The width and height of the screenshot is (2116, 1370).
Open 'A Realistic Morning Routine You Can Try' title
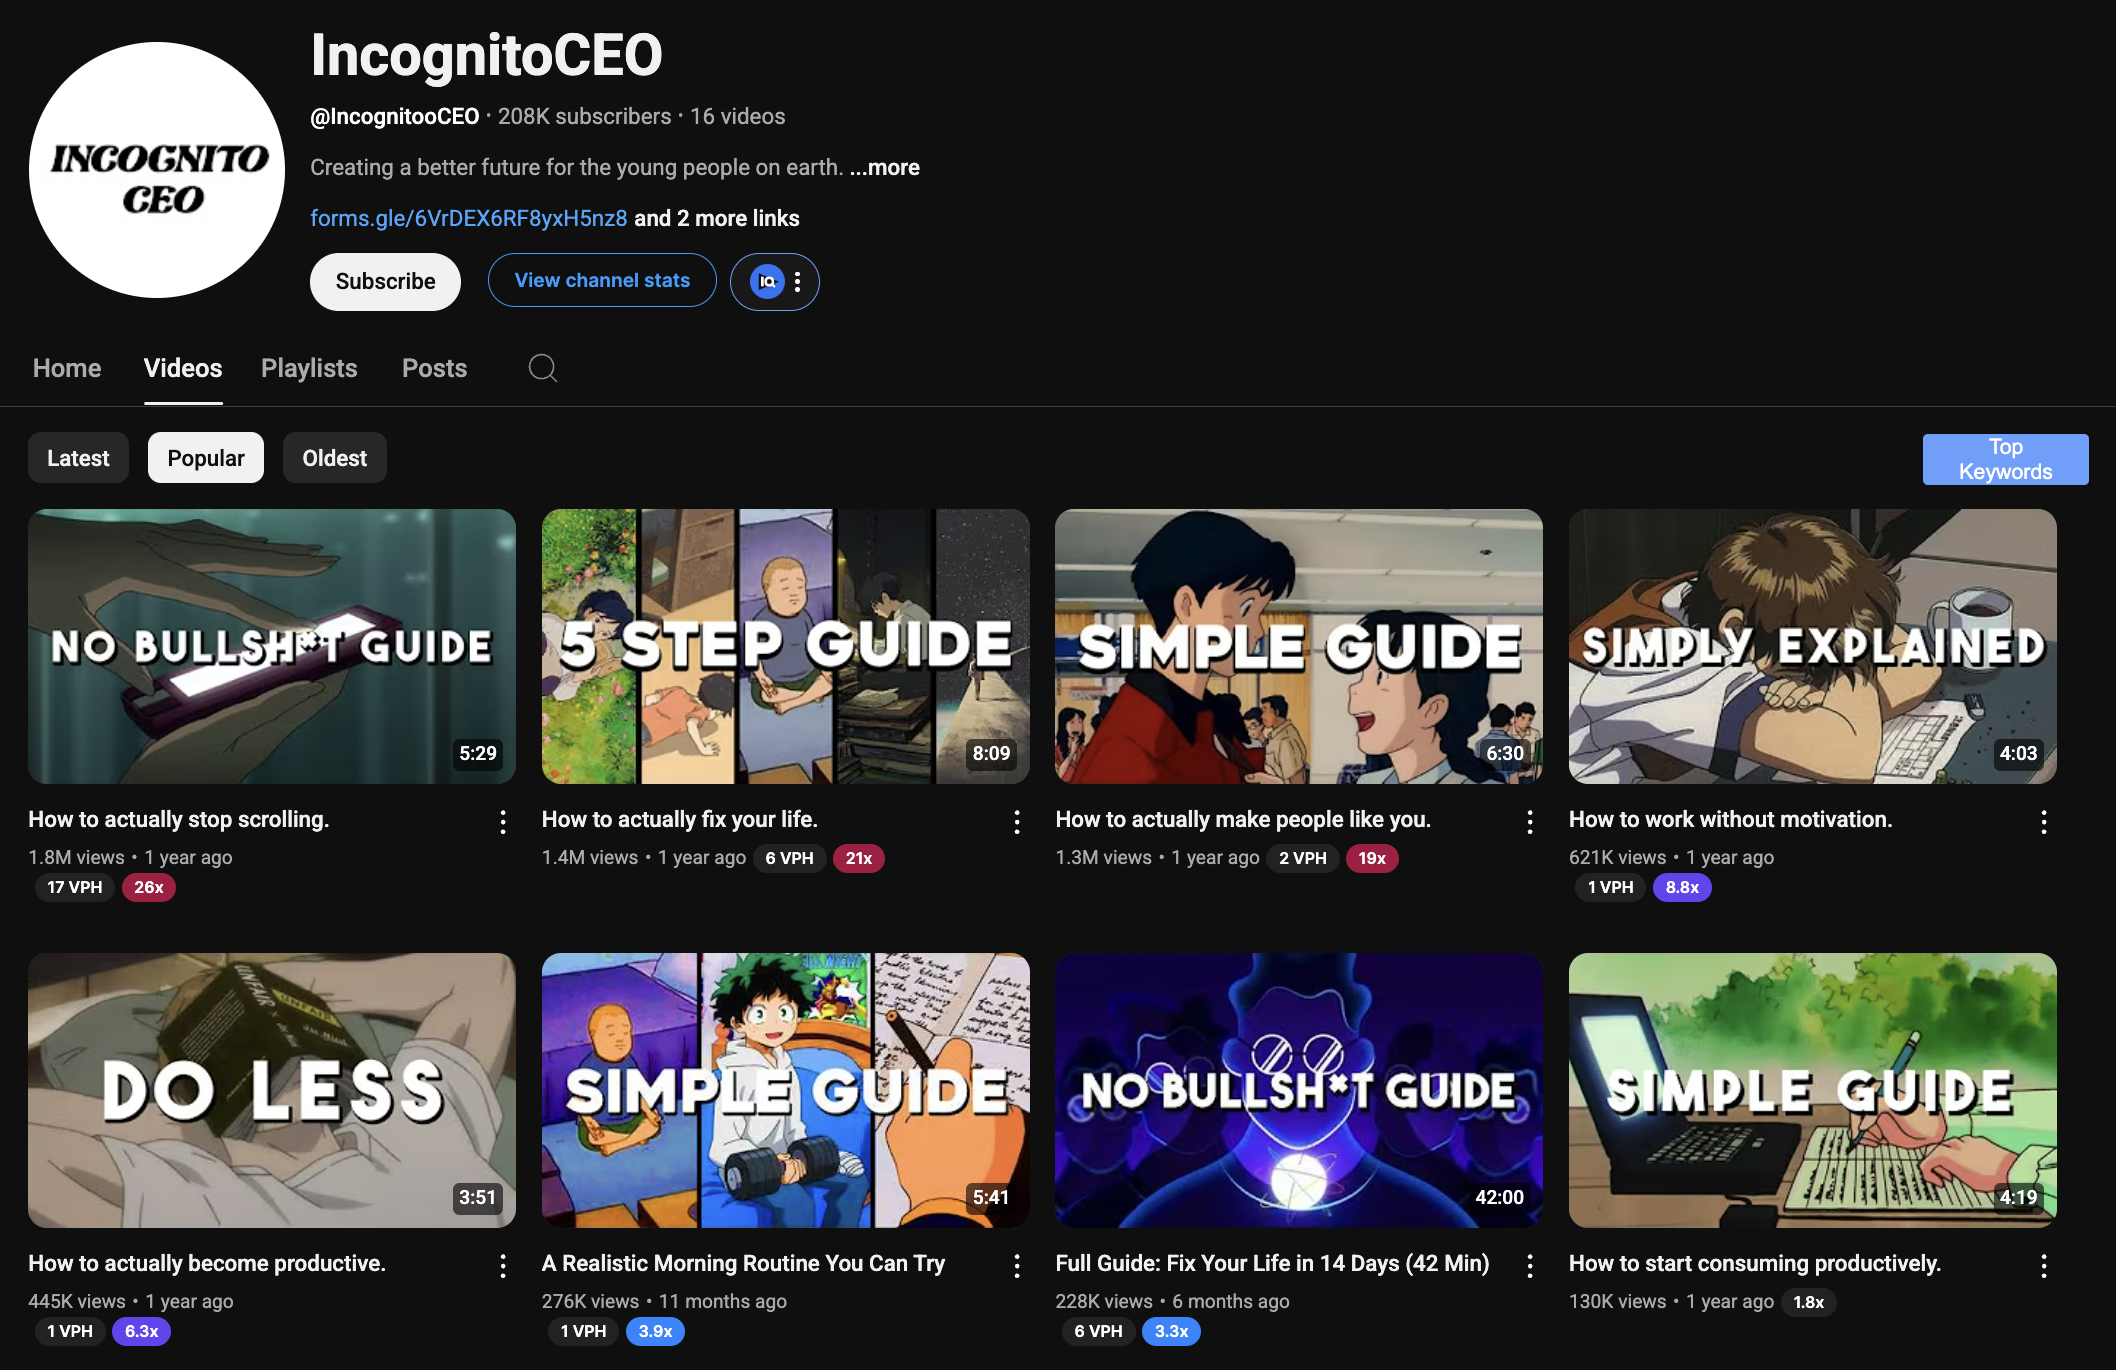743,1263
